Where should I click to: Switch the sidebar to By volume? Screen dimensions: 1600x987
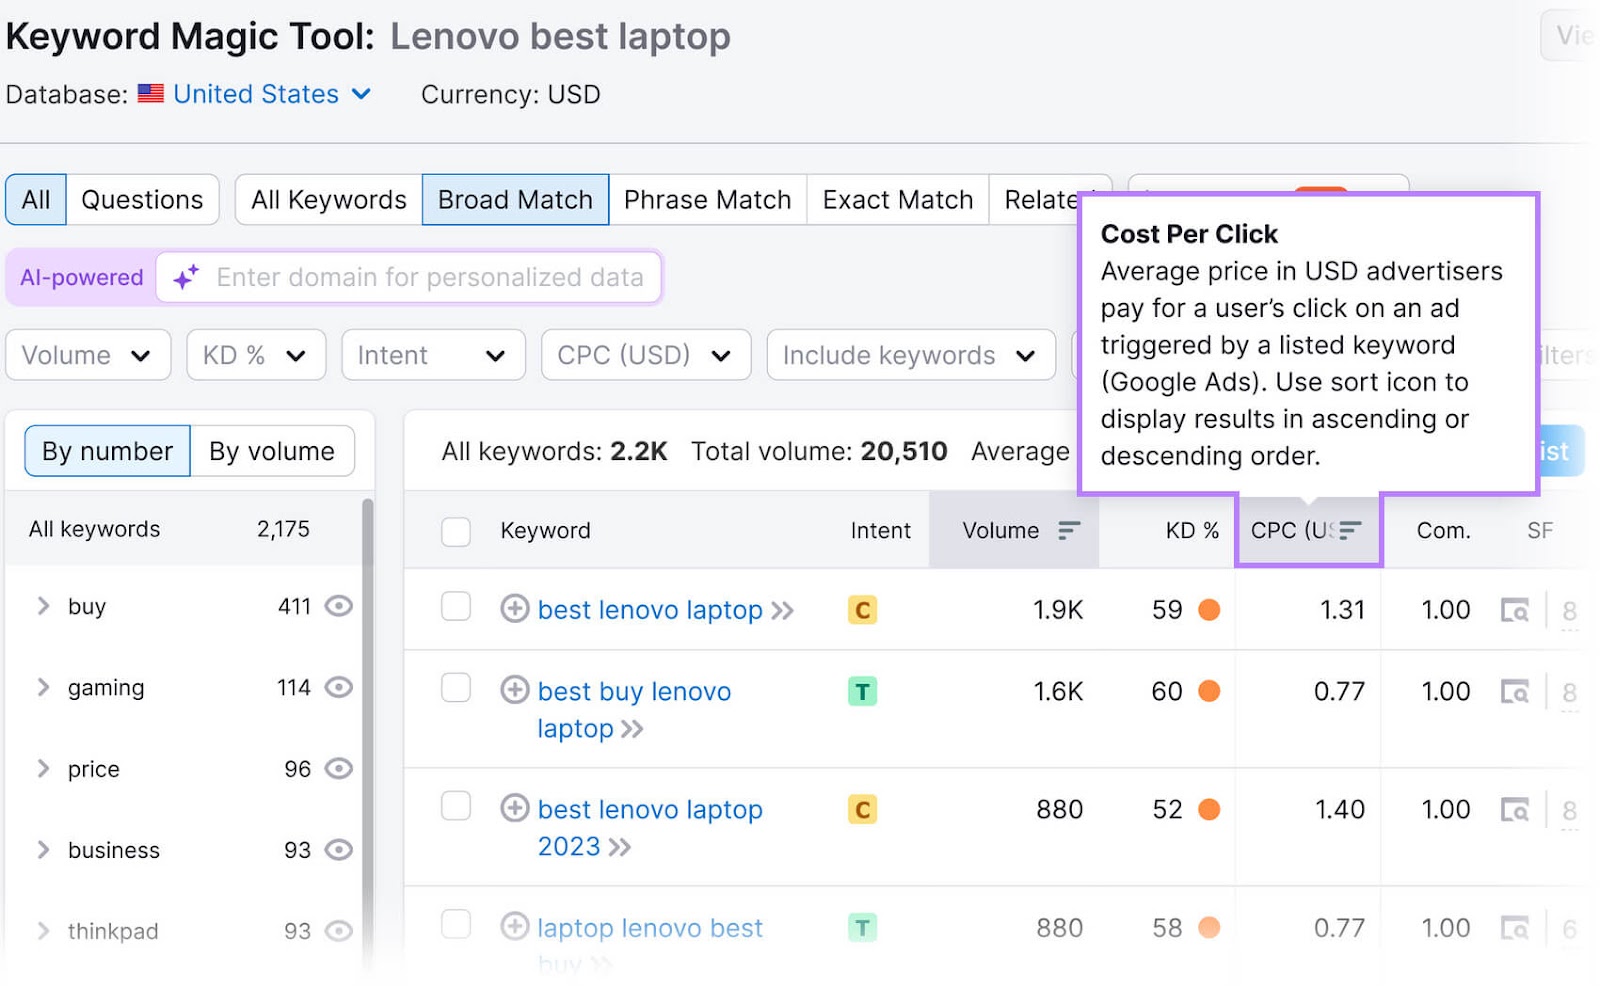[271, 450]
